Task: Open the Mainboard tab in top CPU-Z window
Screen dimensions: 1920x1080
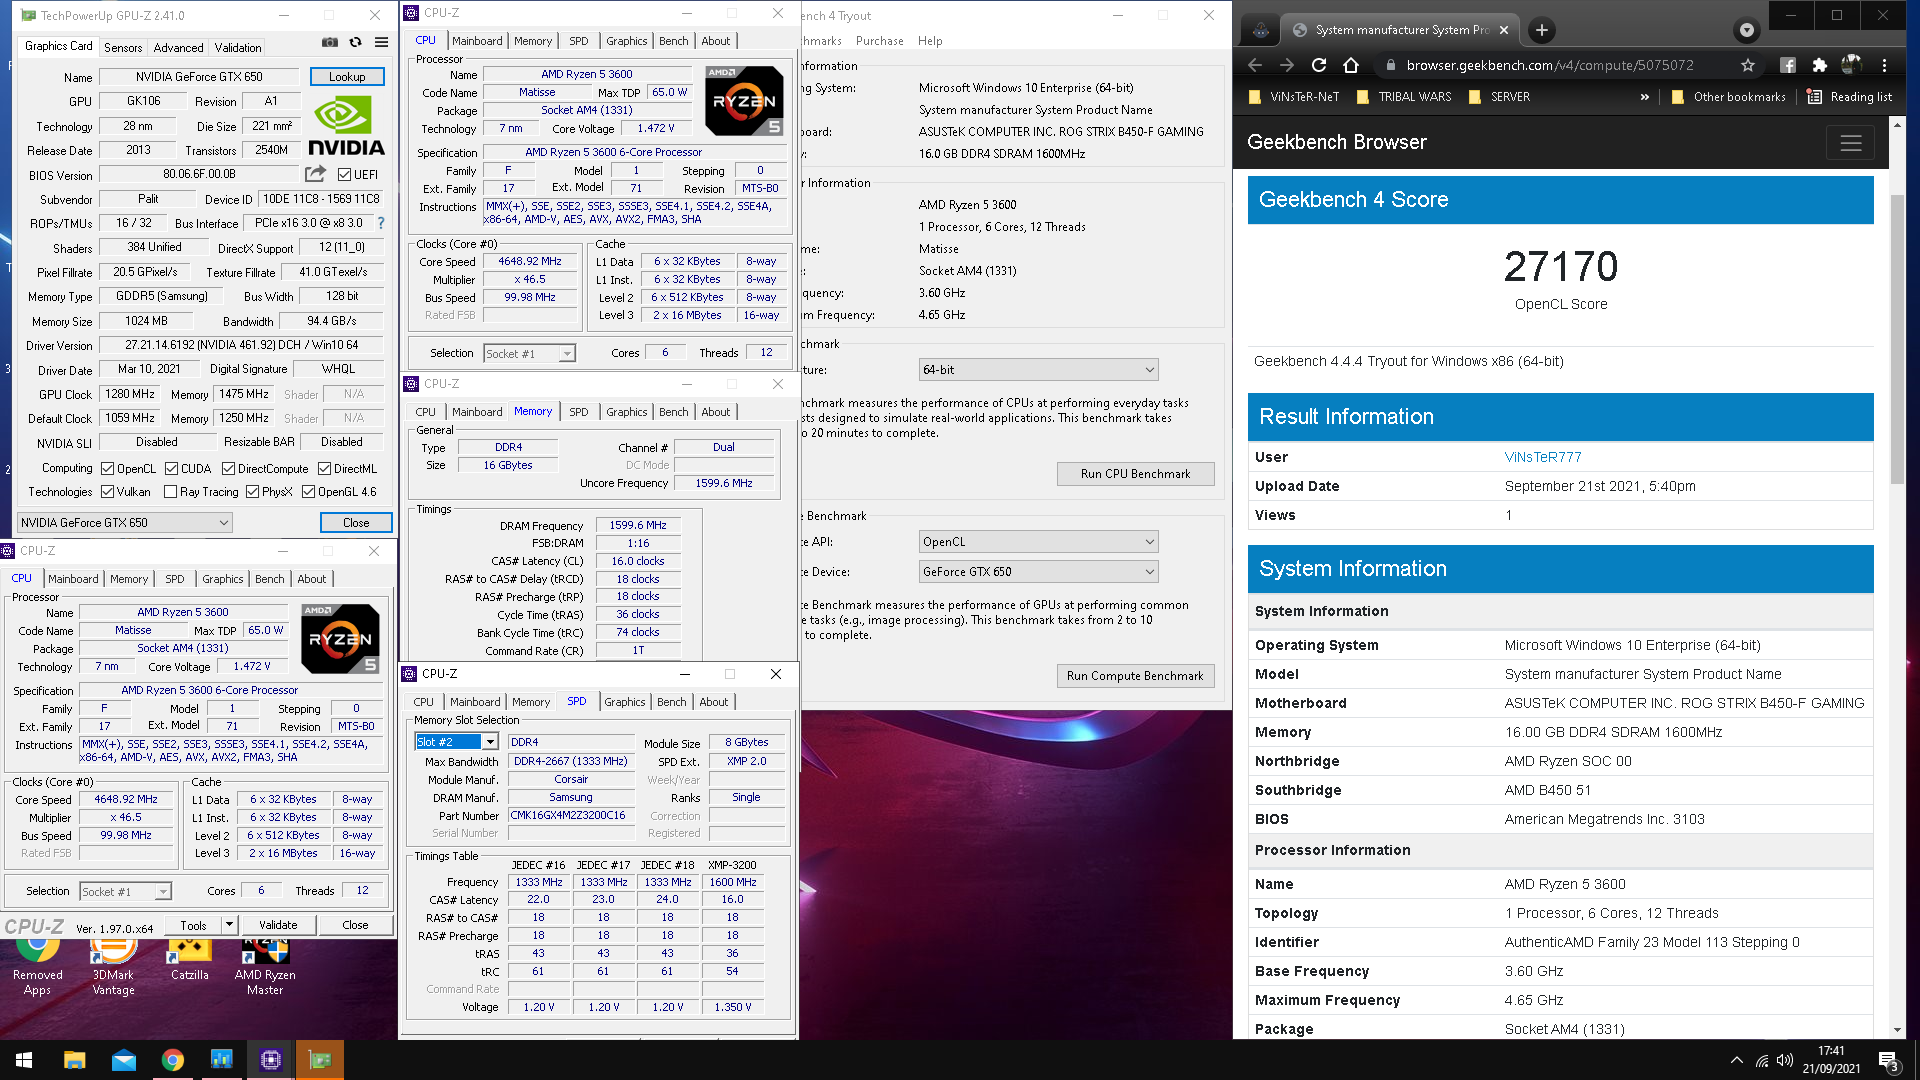Action: coord(477,41)
